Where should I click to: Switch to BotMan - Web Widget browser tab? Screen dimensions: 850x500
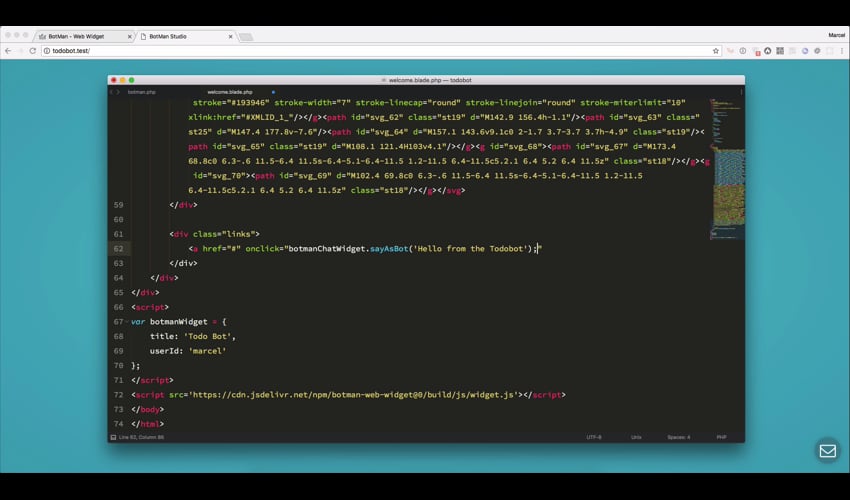point(84,36)
